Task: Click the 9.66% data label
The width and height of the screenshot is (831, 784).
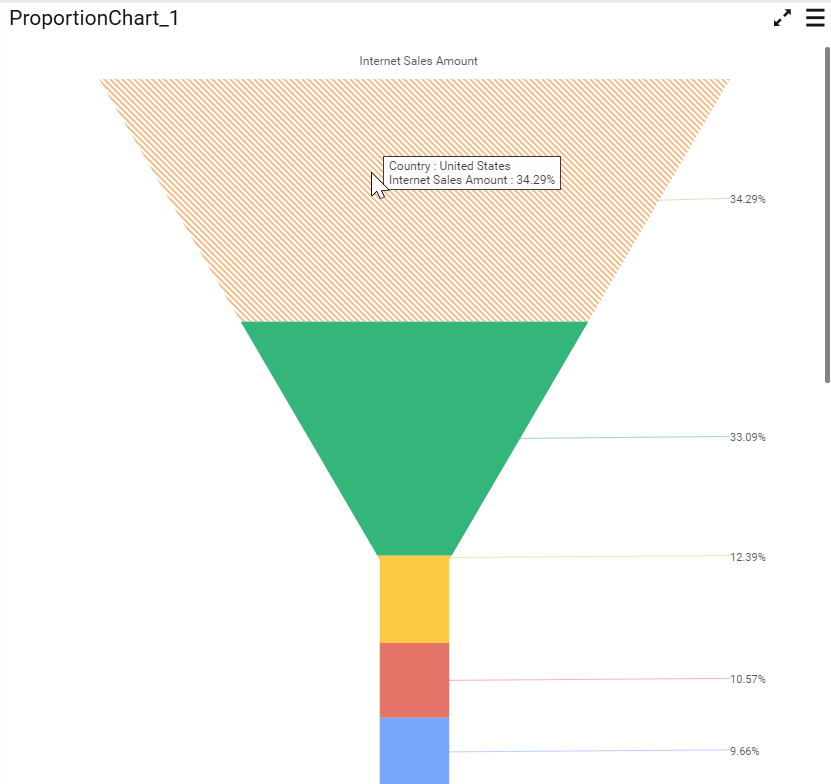Action: (x=744, y=751)
